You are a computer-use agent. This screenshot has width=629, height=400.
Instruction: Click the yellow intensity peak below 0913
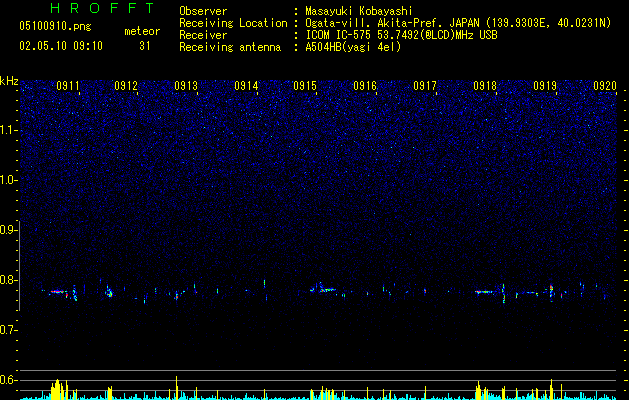click(x=177, y=388)
